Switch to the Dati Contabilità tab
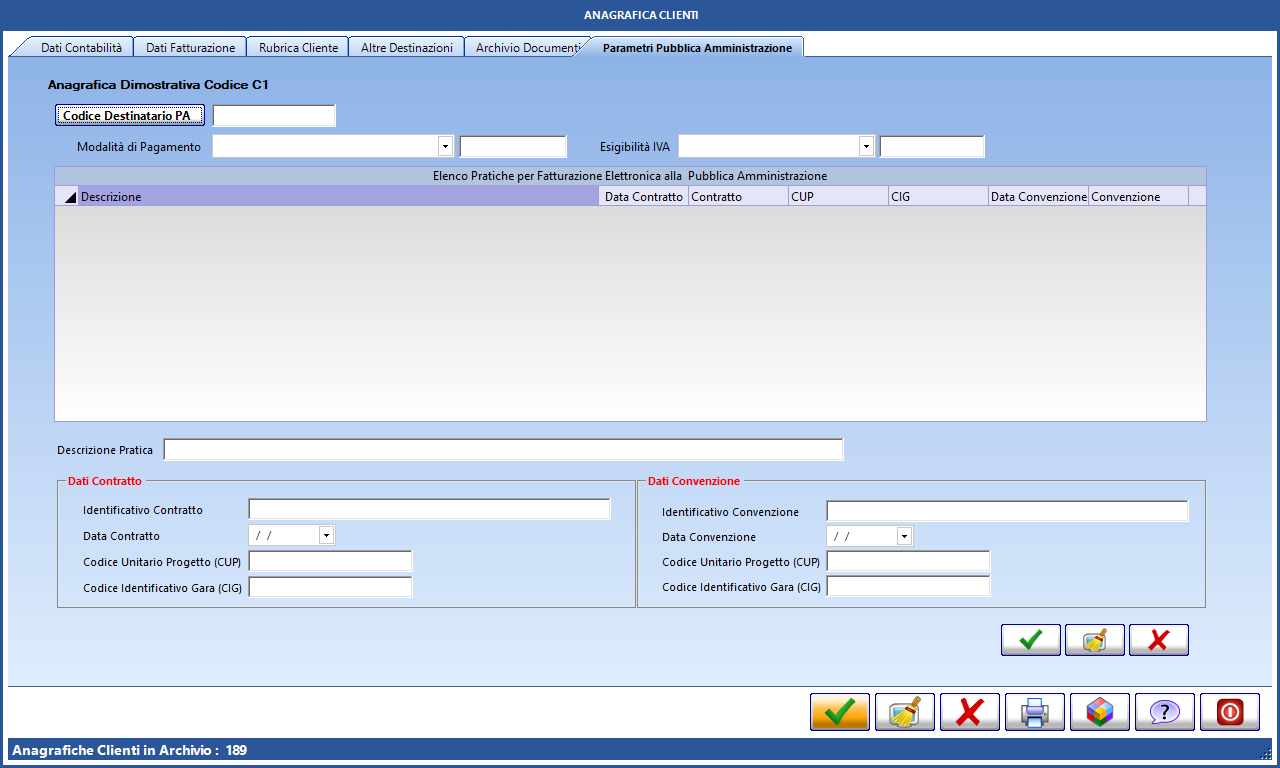 [x=81, y=47]
